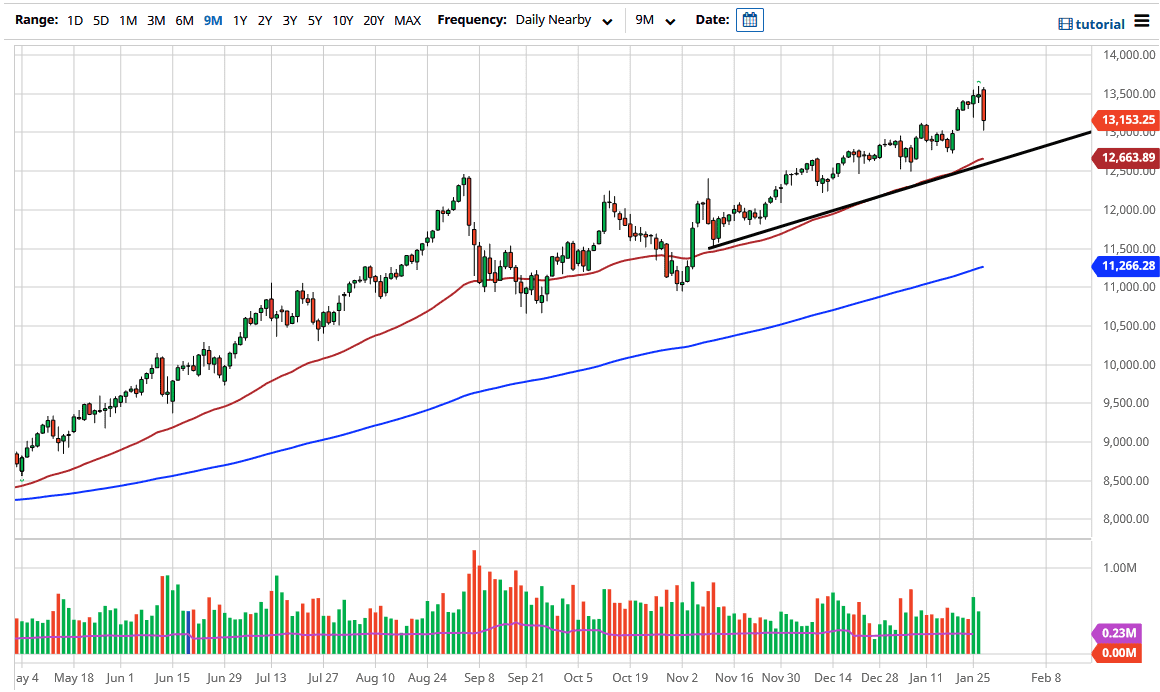Image resolution: width=1160 pixels, height=692 pixels.
Task: Click the red 13,153.25 price flag
Action: point(1125,120)
